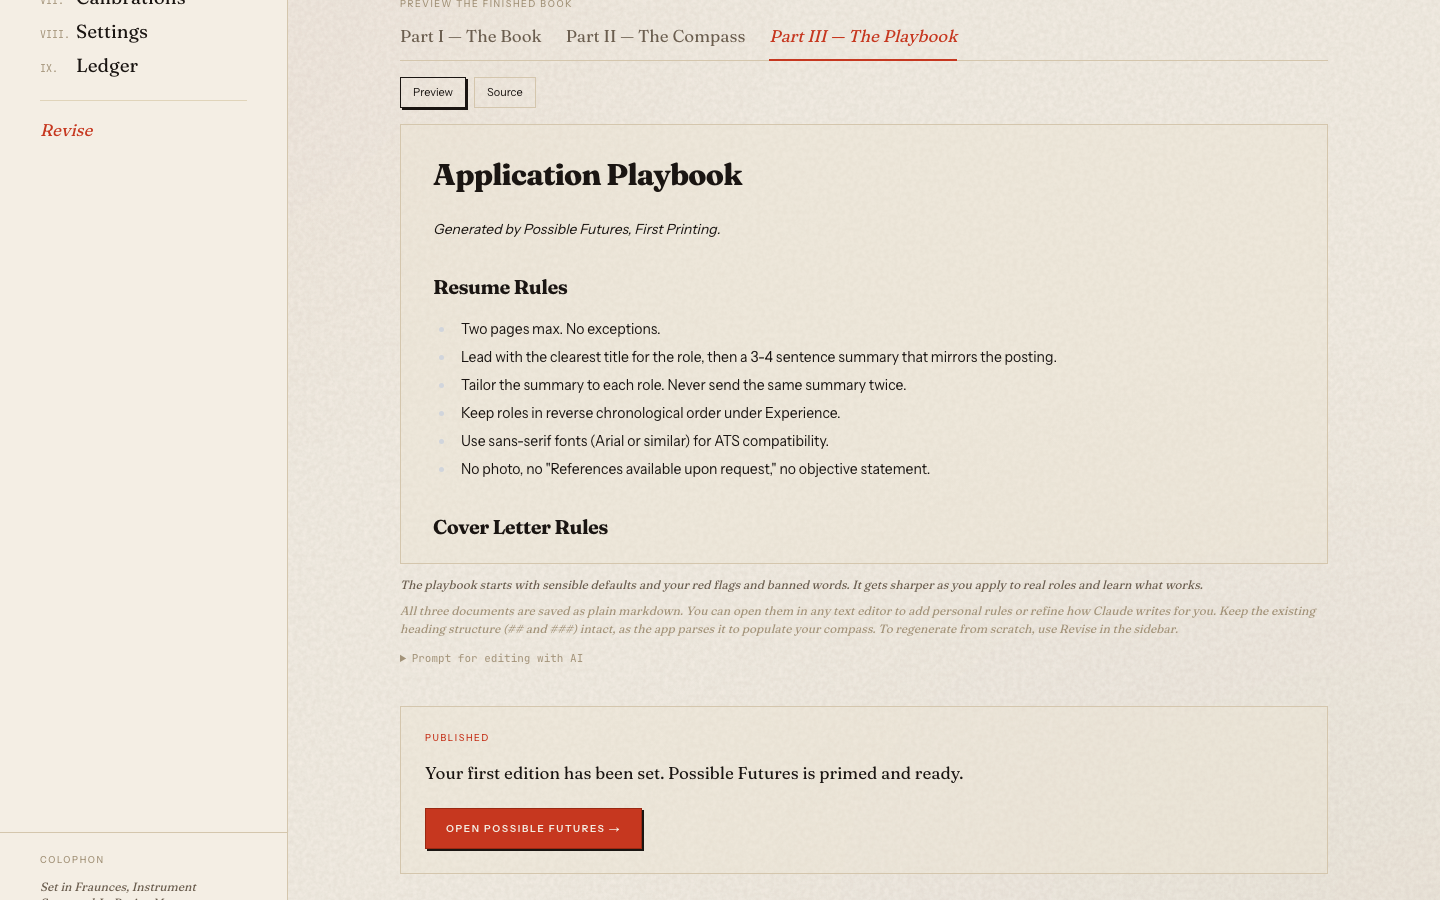Click the red PUBLISHED label
1440x900 pixels.
[x=457, y=738]
